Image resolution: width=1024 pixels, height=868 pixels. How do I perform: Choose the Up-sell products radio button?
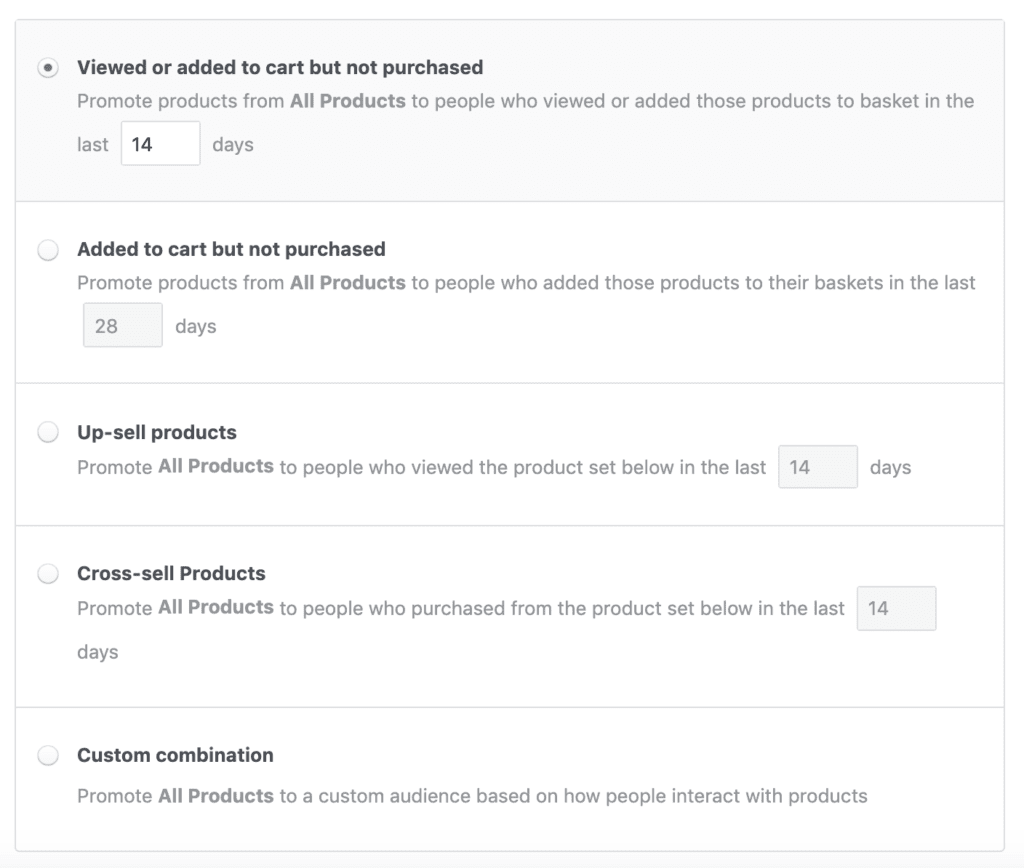tap(47, 433)
